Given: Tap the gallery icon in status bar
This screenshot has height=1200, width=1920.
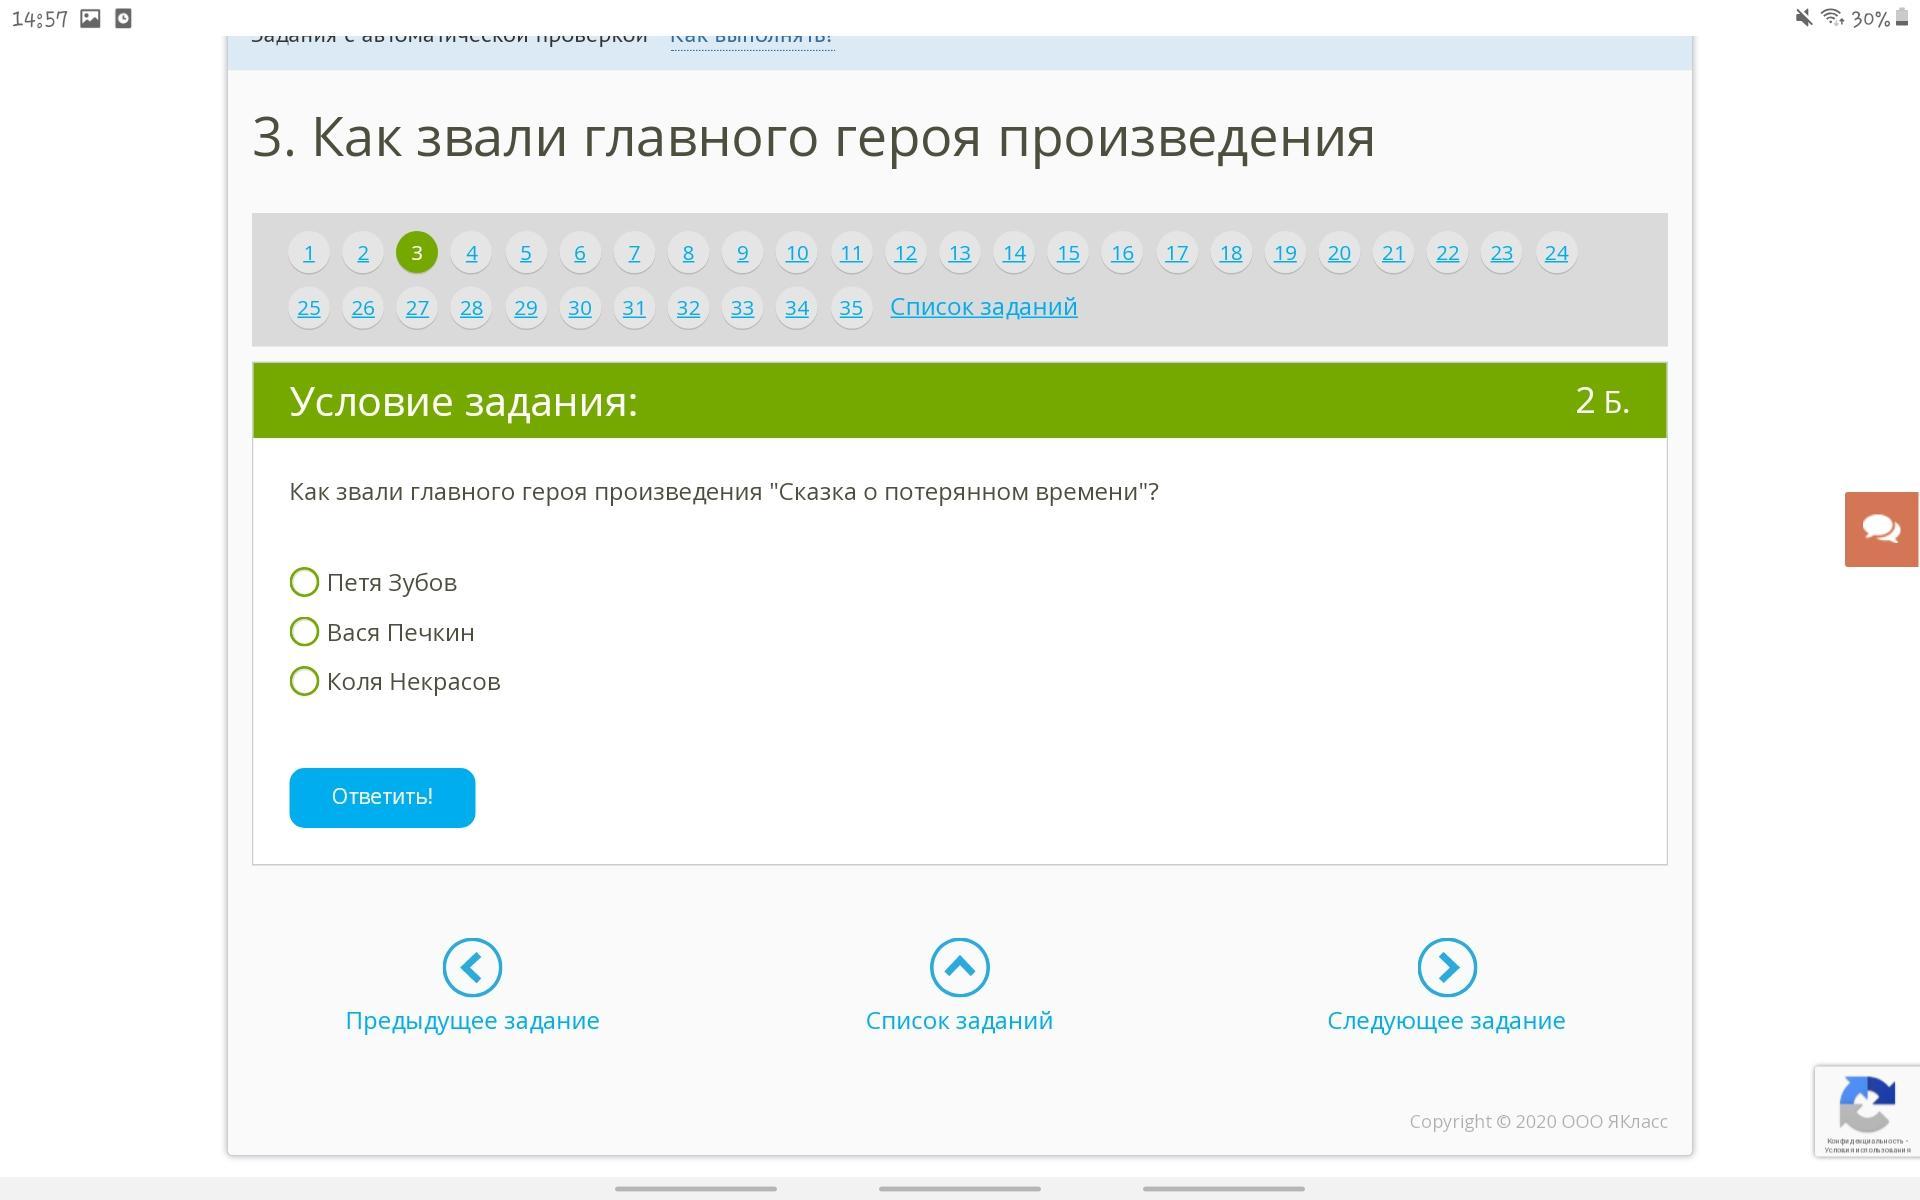Looking at the screenshot, I should pos(90,18).
